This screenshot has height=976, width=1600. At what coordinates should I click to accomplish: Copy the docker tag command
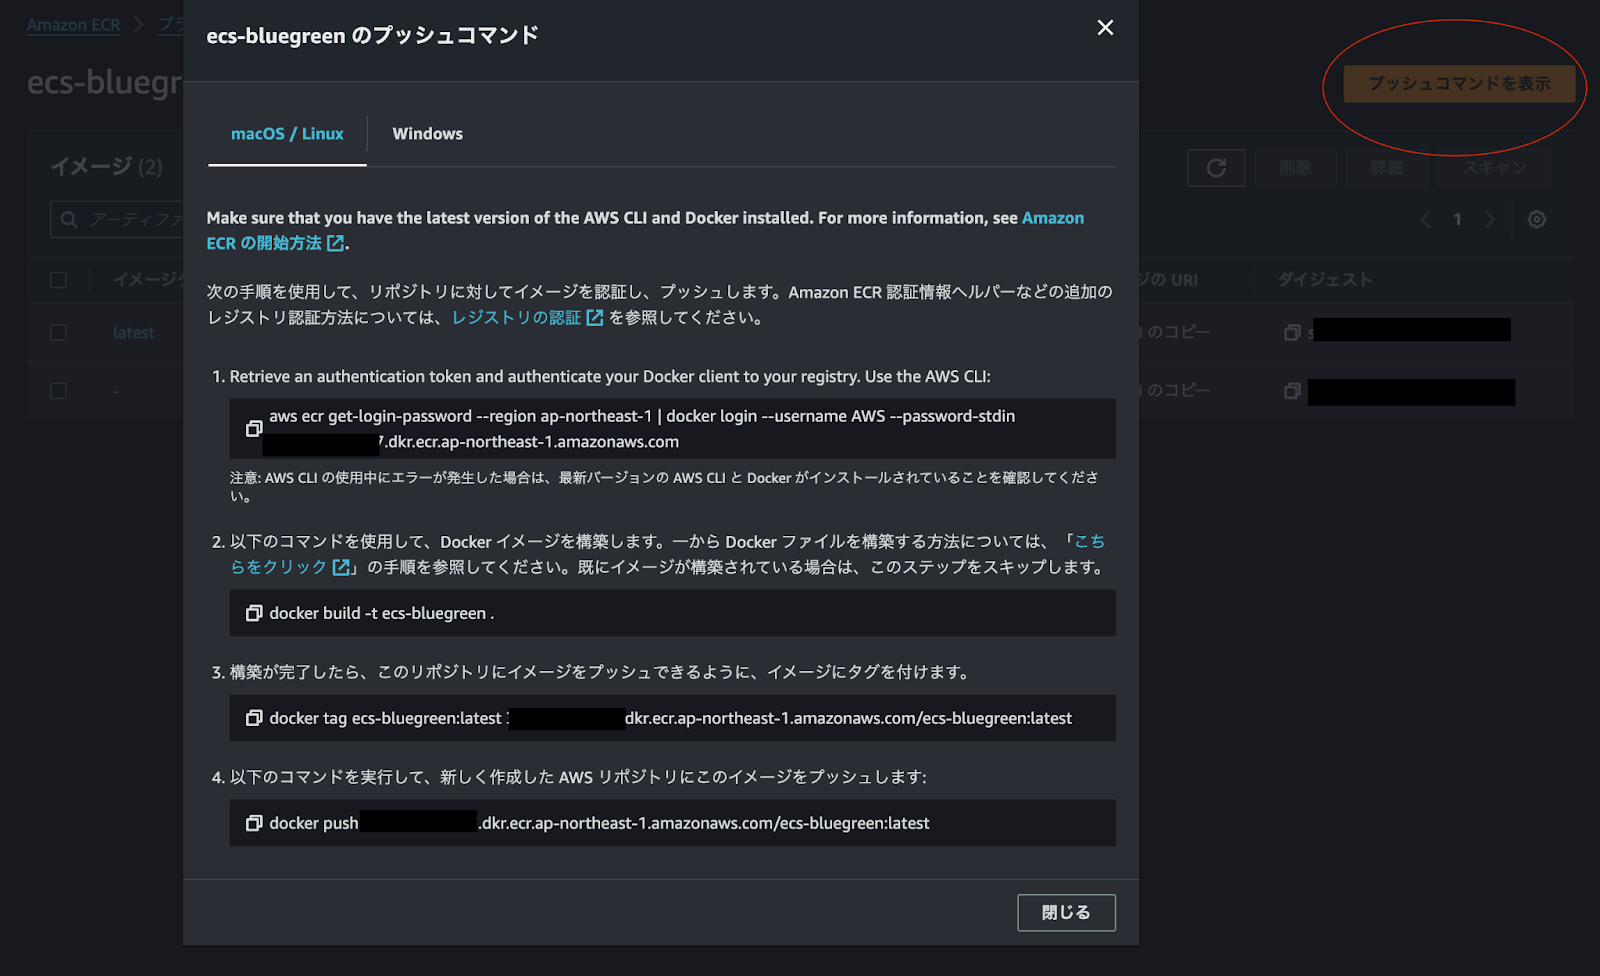(x=254, y=718)
